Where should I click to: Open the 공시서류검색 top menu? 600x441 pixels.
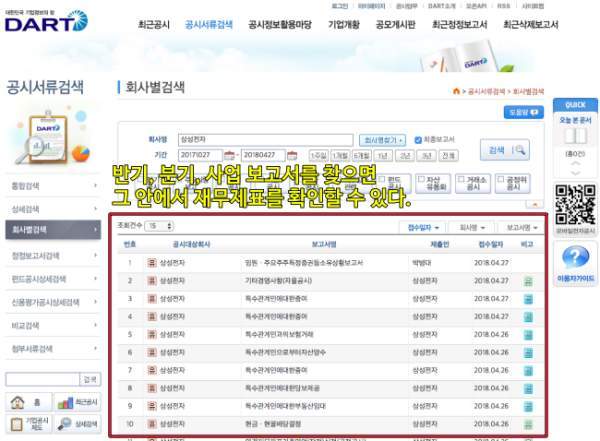(x=209, y=24)
